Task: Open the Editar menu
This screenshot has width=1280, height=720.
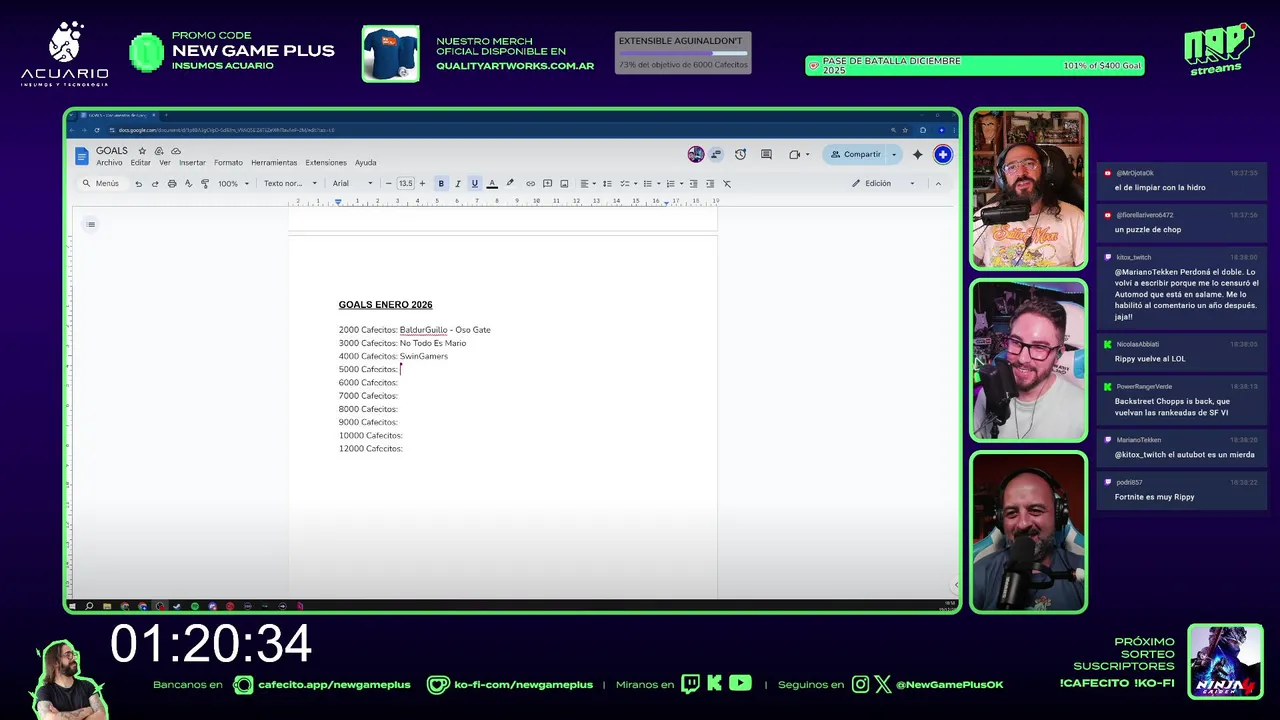Action: point(140,163)
